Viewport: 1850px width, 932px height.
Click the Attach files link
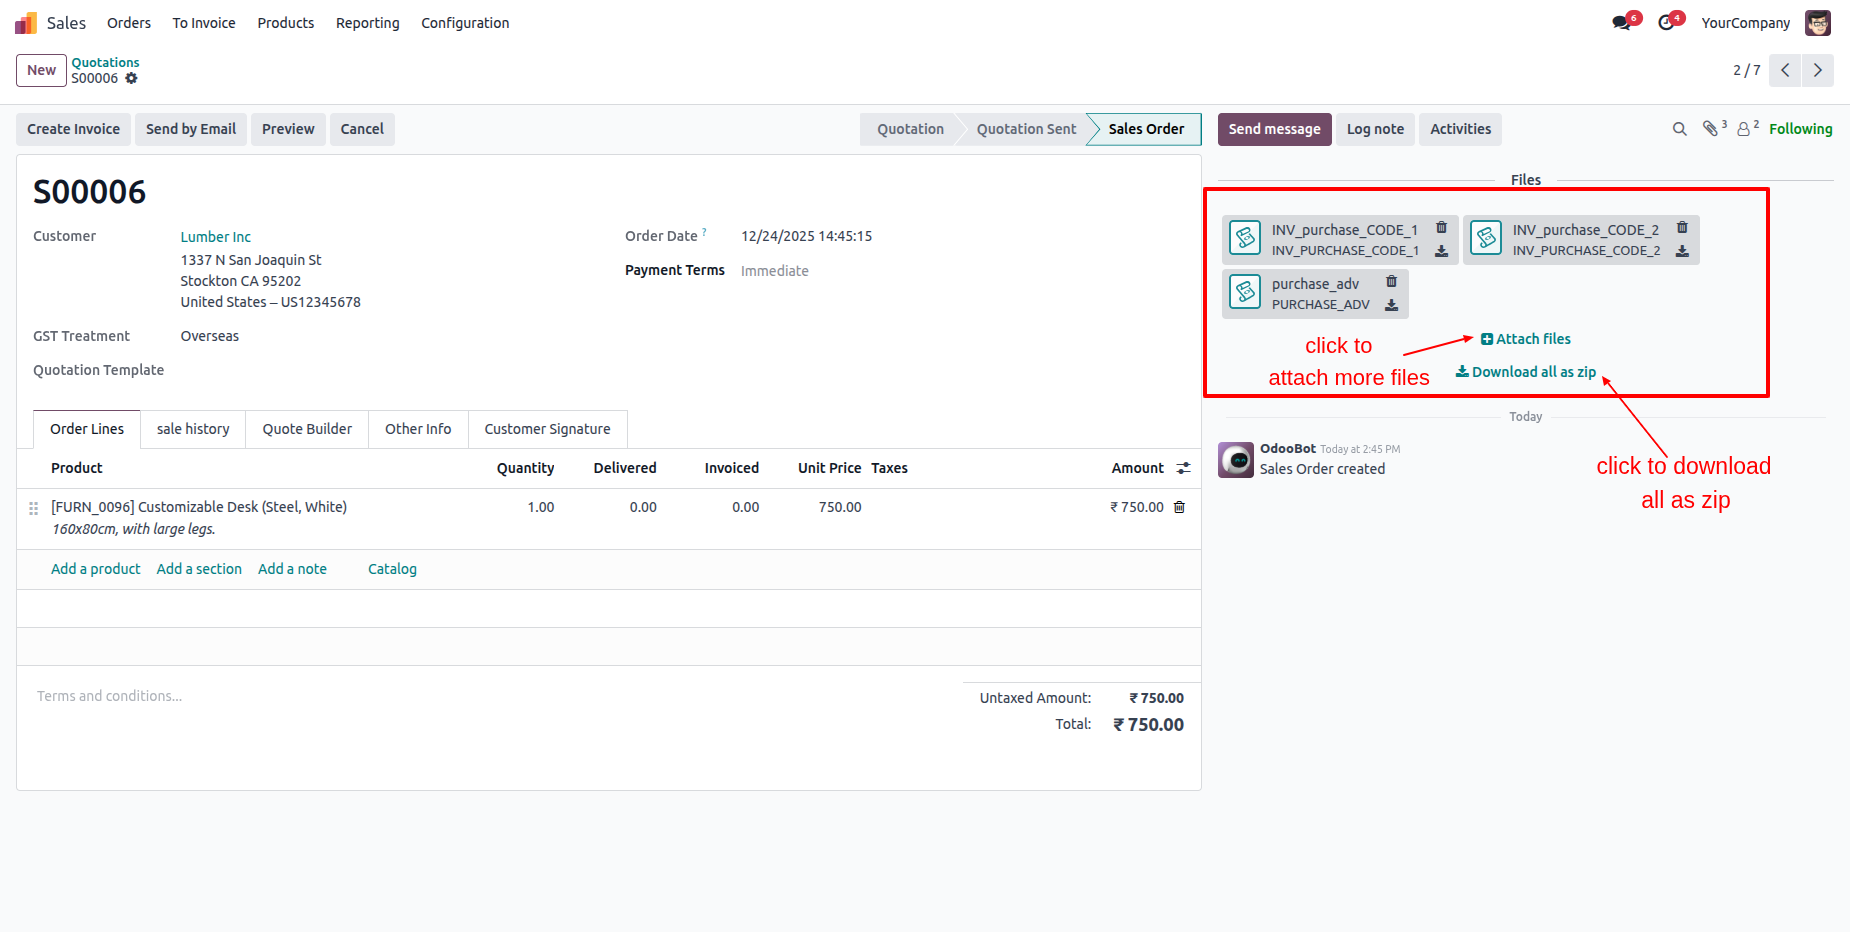(x=1526, y=339)
